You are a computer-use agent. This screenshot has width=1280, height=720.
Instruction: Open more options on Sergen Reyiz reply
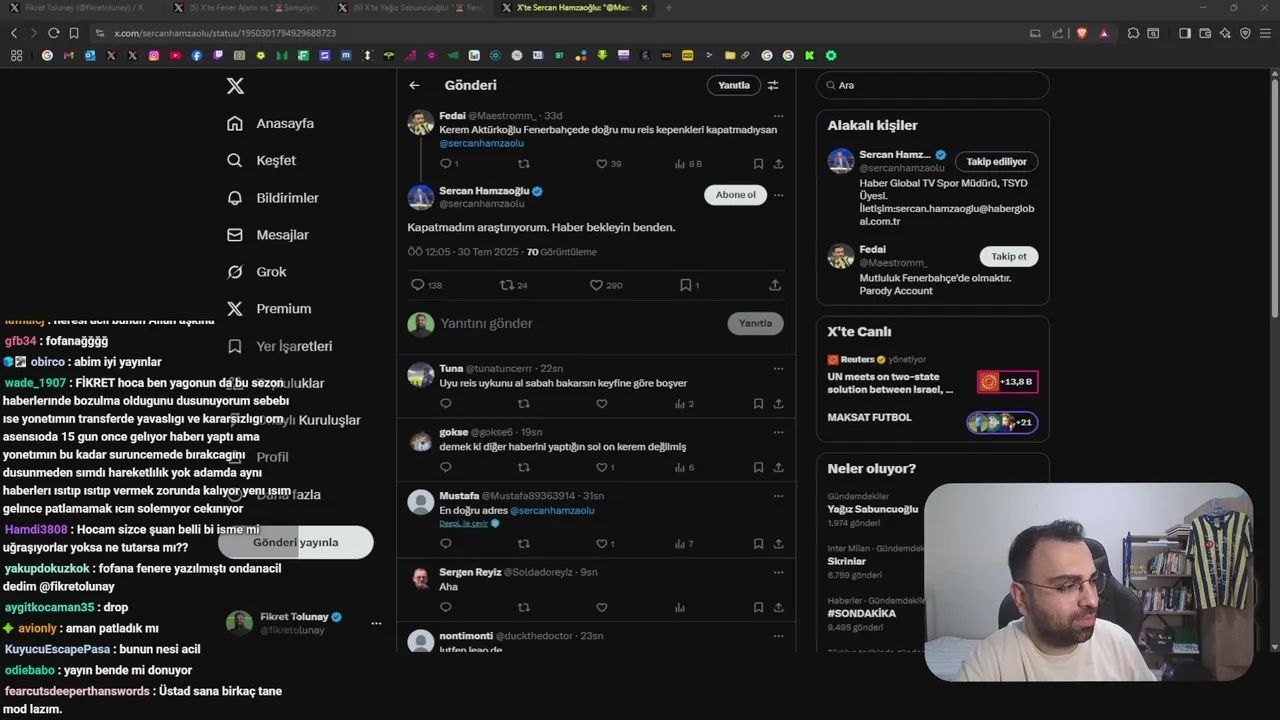[778, 572]
